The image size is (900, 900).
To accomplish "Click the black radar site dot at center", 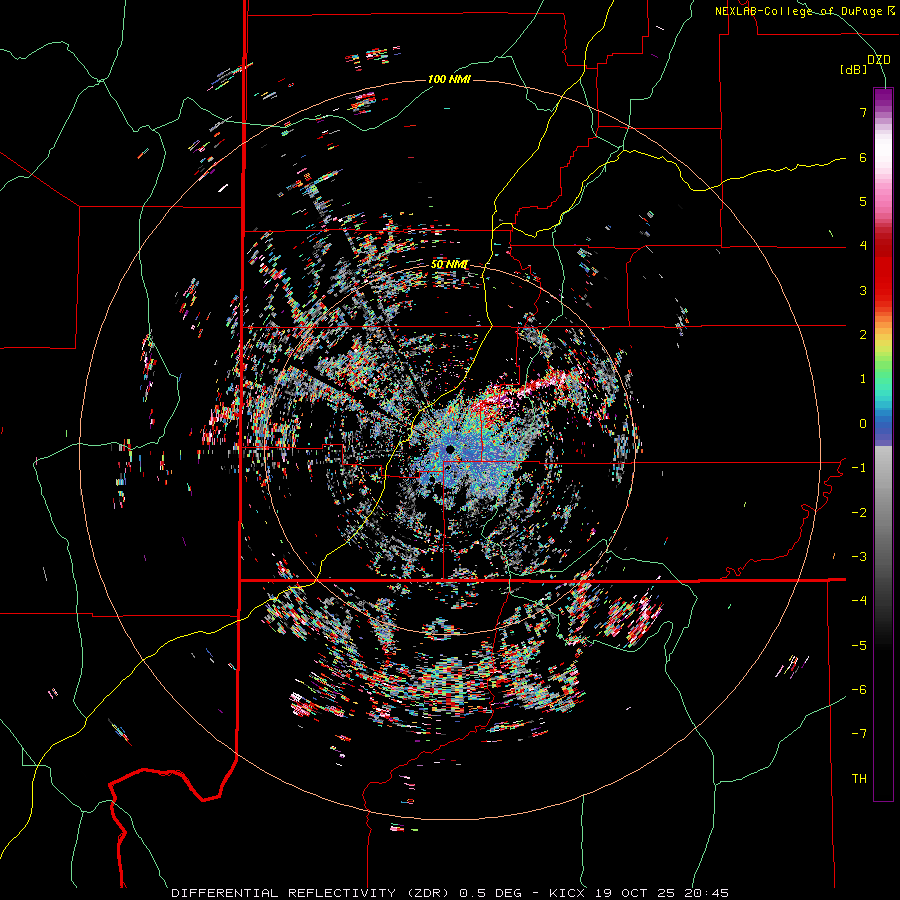I will pyautogui.click(x=449, y=449).
